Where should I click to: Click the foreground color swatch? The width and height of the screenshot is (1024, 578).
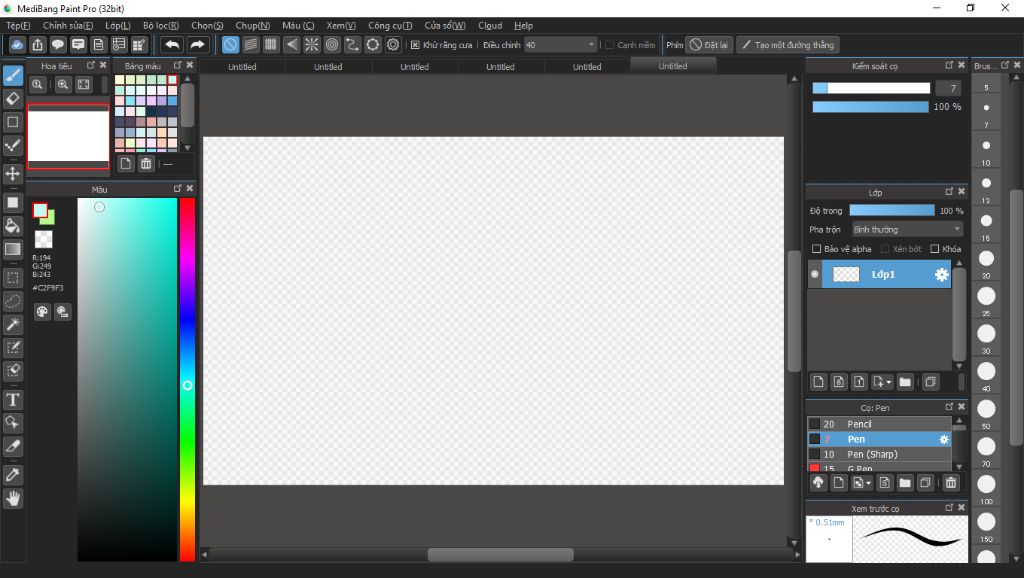40,210
